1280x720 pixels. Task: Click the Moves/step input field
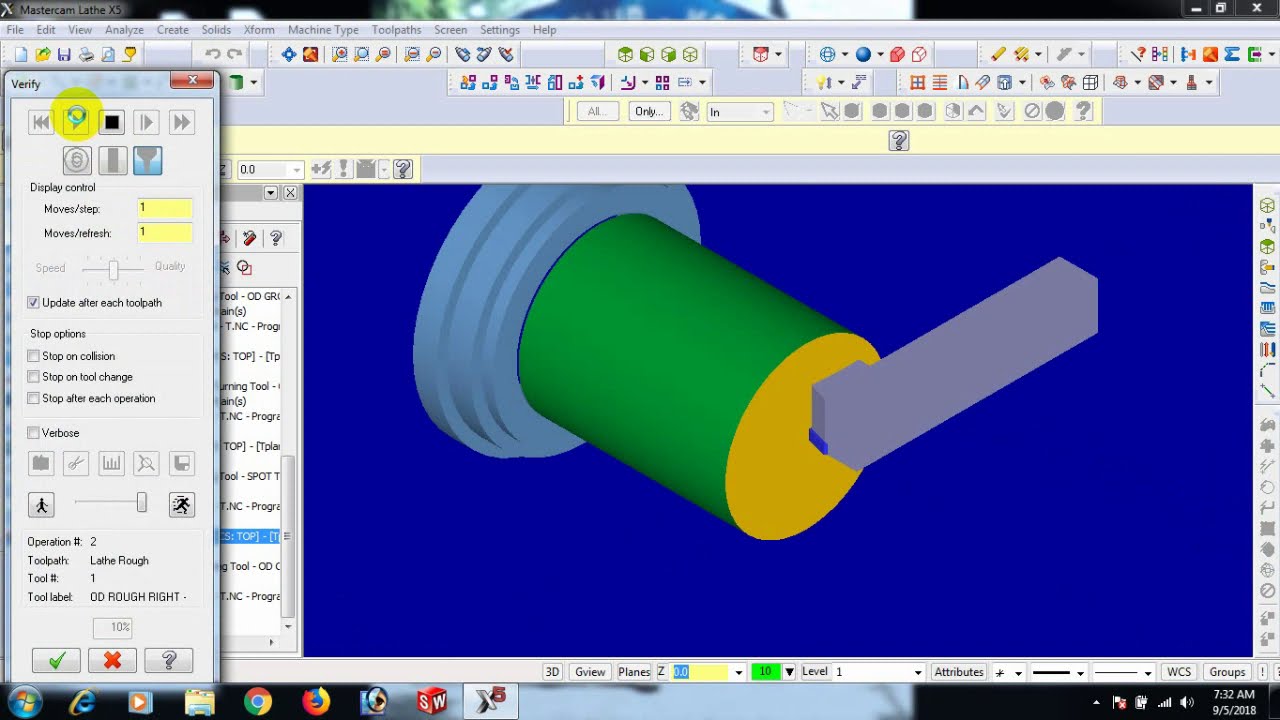pyautogui.click(x=165, y=208)
